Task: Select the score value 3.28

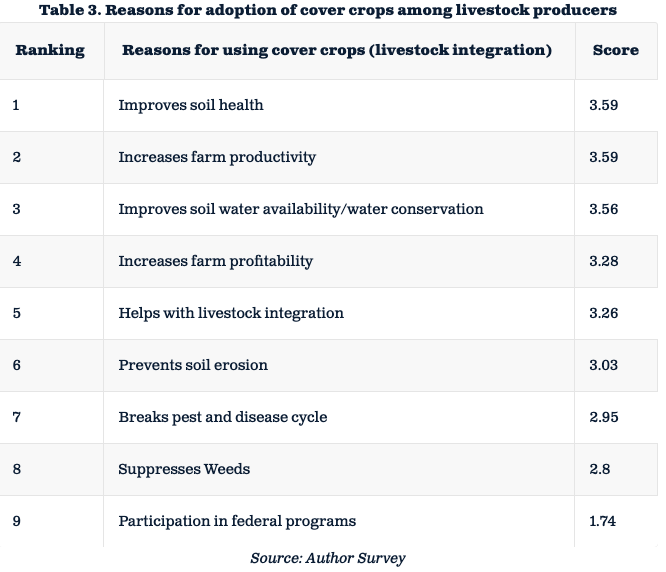Action: (604, 261)
